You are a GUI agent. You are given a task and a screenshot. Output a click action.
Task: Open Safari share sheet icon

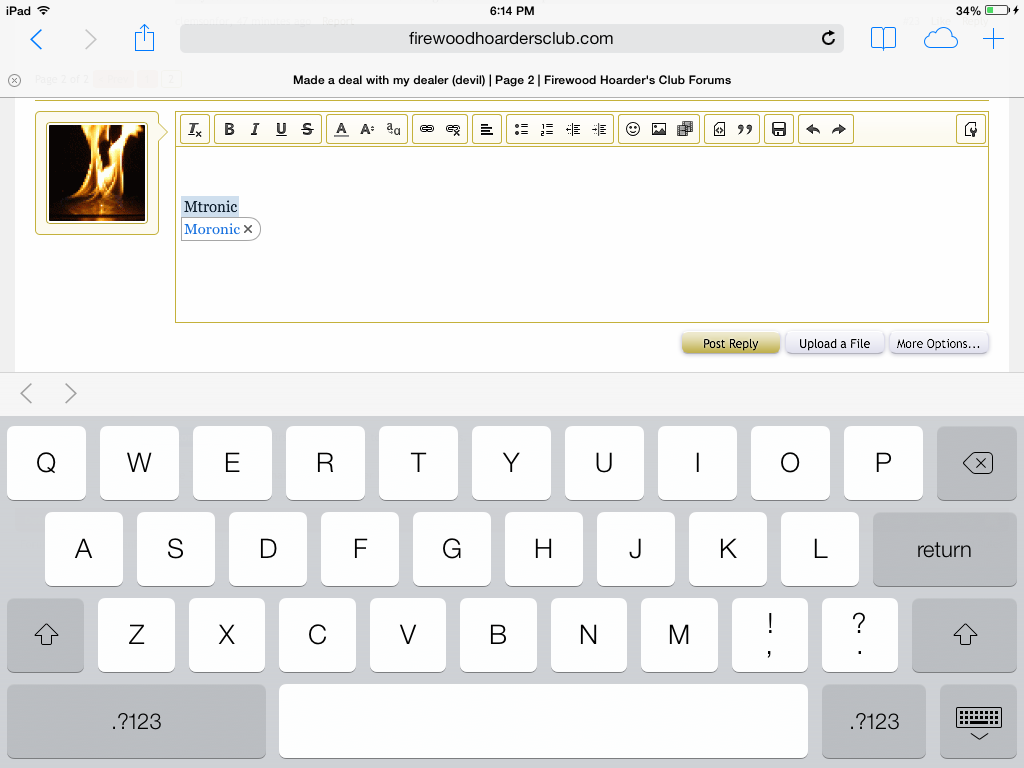(x=145, y=39)
